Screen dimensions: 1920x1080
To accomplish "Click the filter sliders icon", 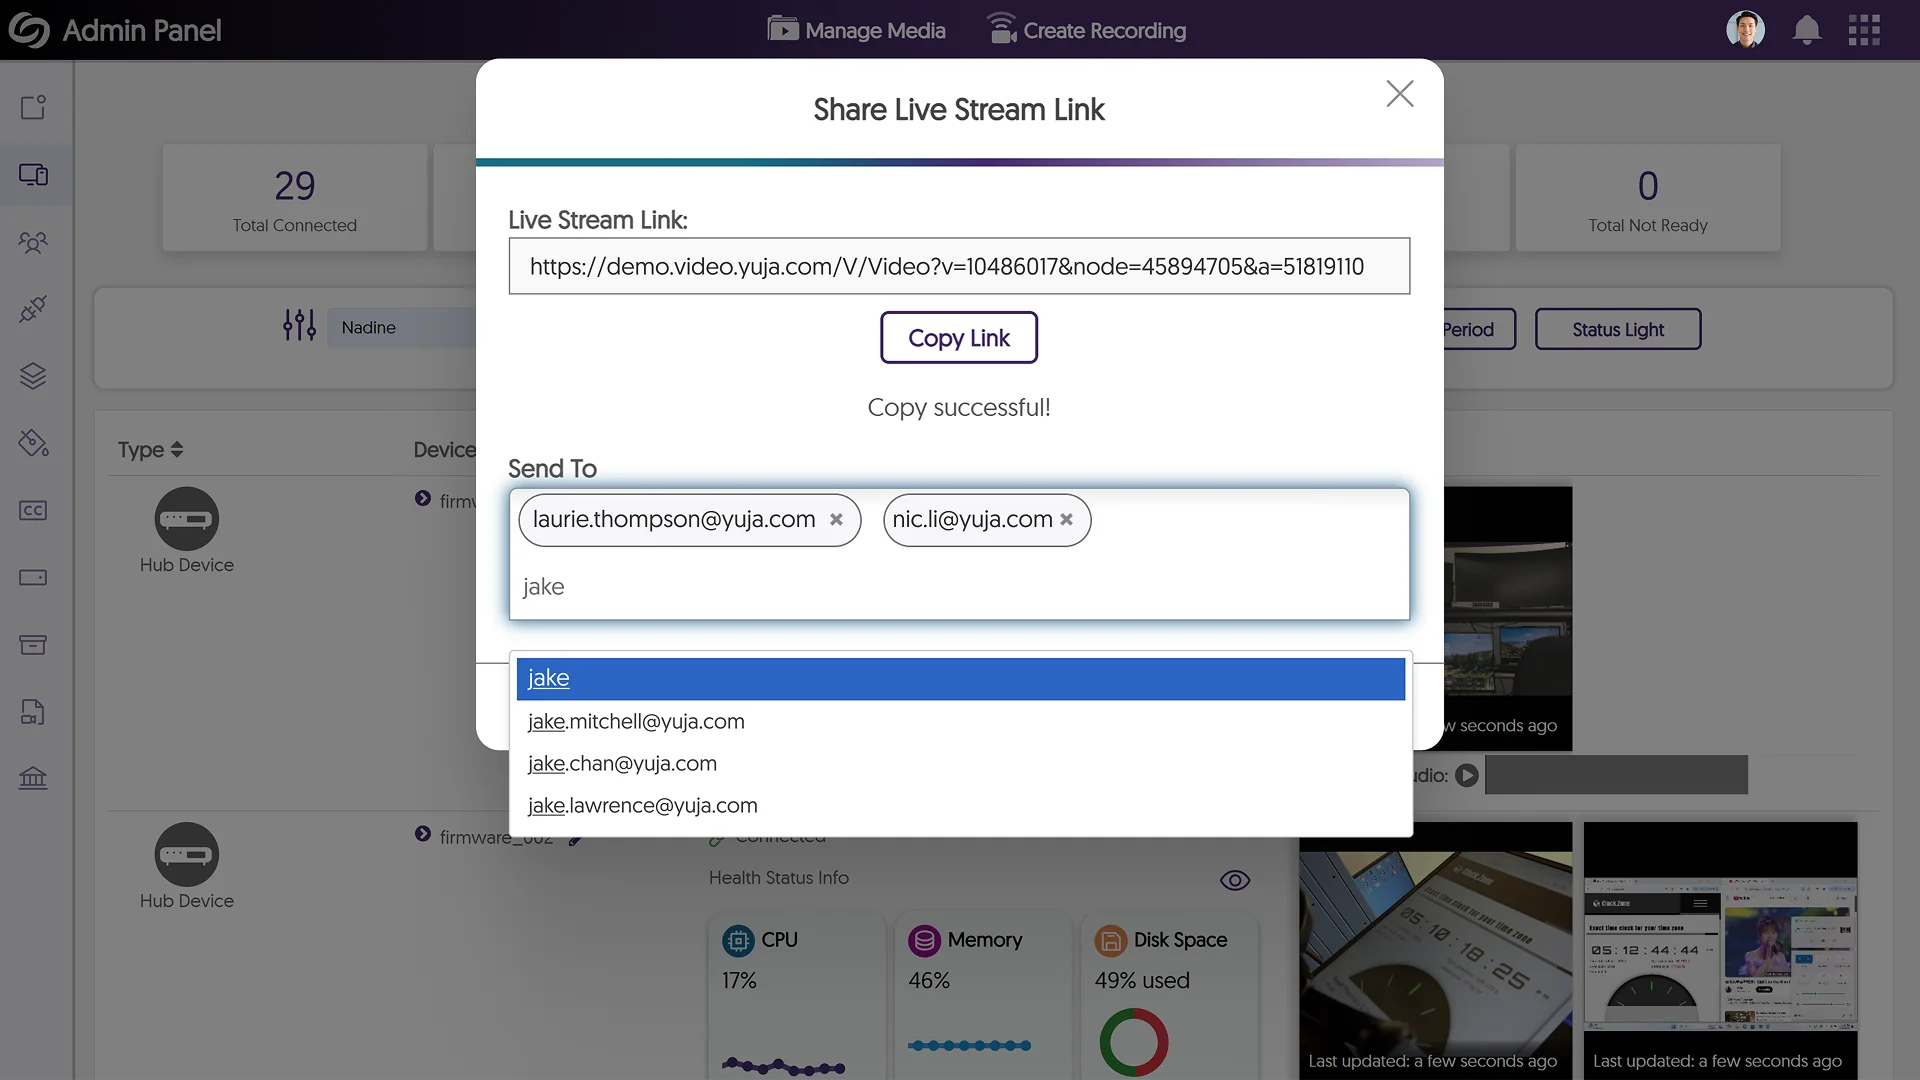I will pyautogui.click(x=299, y=325).
